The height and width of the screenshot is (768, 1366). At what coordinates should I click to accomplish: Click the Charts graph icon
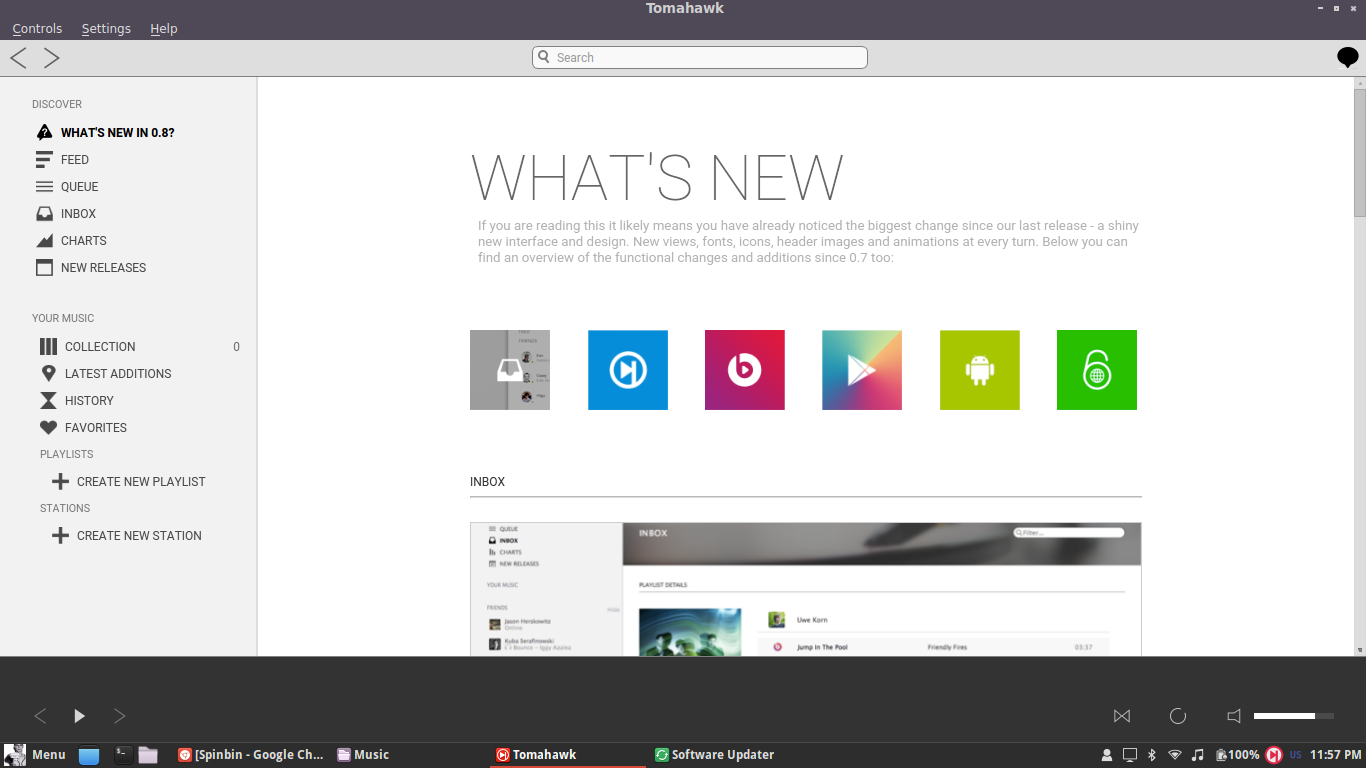coord(44,240)
